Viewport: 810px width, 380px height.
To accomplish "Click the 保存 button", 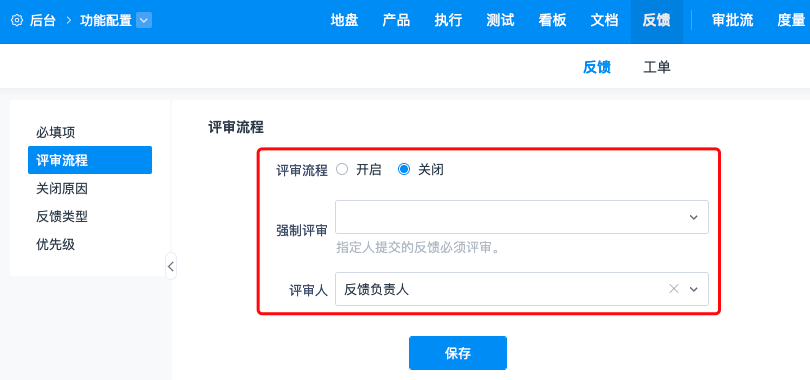I will click(458, 353).
